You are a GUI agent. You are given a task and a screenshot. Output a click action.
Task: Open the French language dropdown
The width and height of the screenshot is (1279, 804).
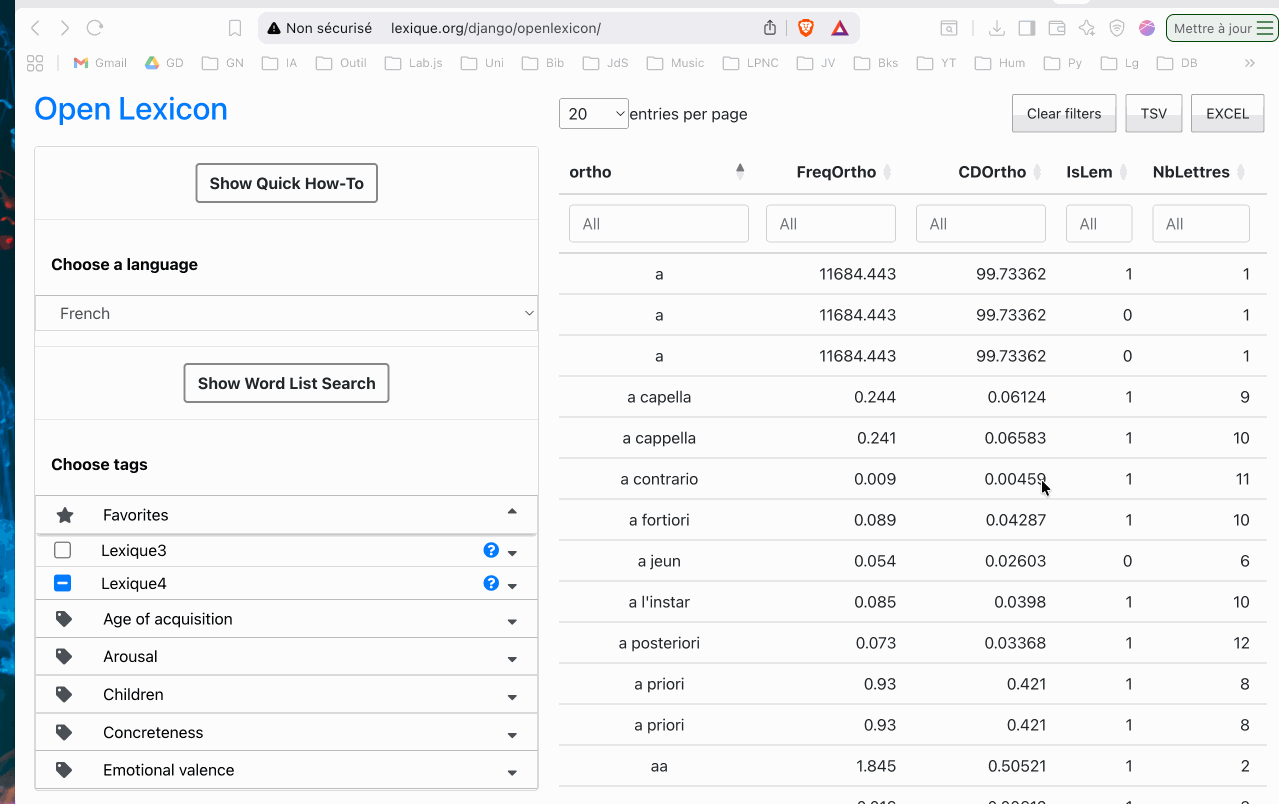[x=287, y=313]
